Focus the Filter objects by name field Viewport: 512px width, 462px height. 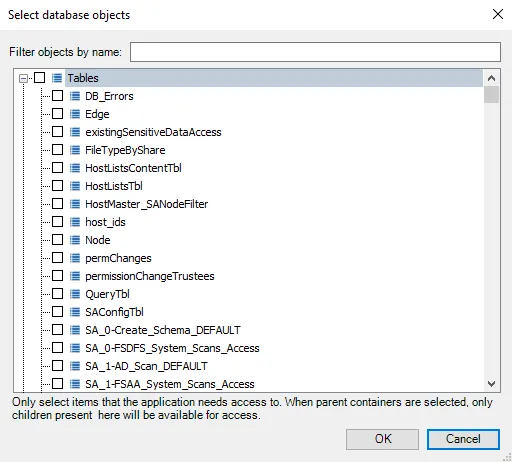point(315,52)
